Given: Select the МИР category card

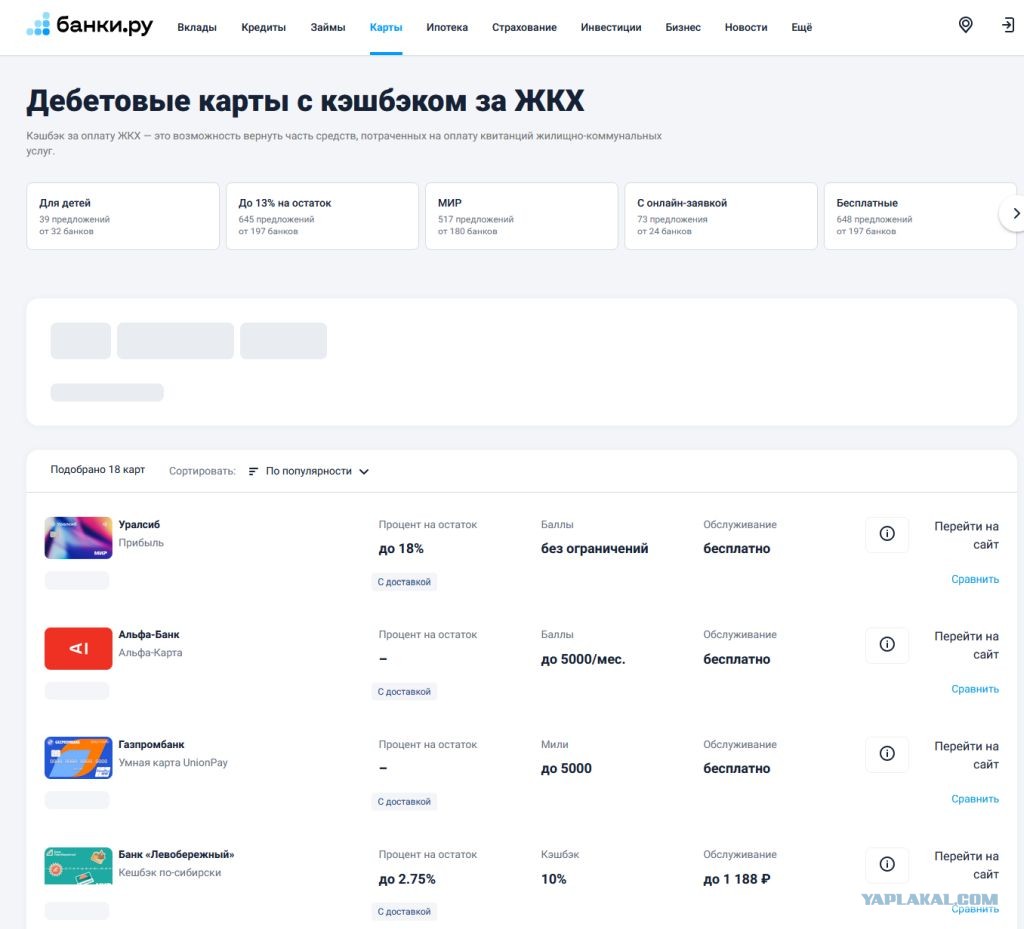Looking at the screenshot, I should [521, 216].
